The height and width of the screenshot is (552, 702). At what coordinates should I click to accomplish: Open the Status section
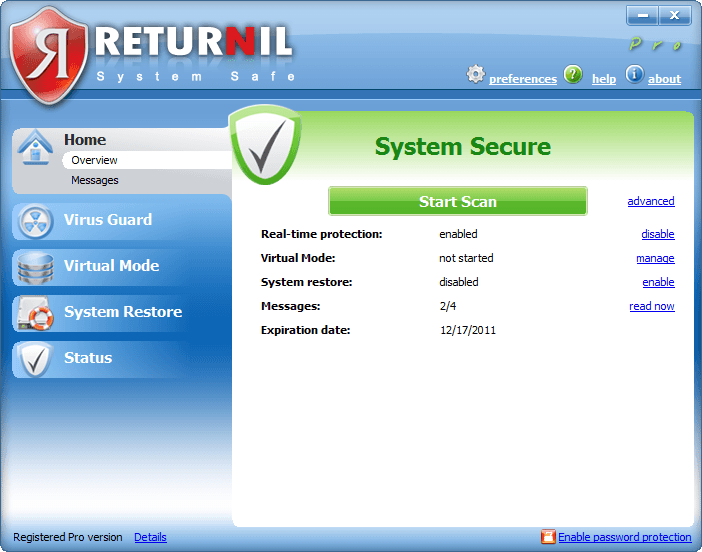pos(122,359)
